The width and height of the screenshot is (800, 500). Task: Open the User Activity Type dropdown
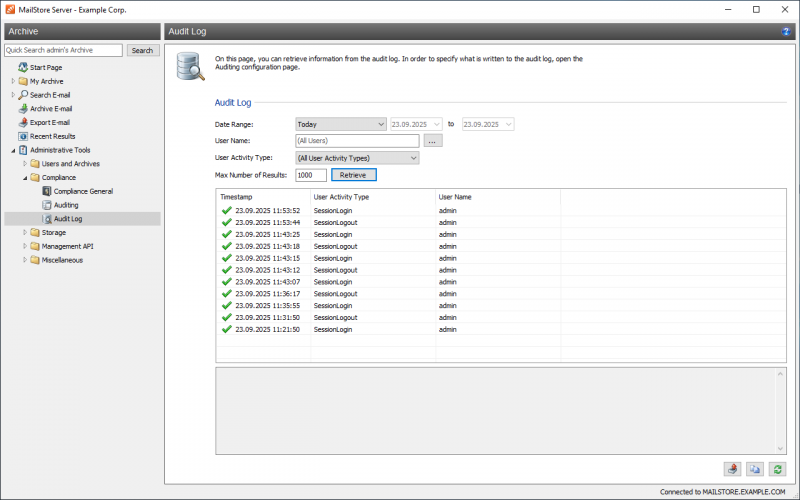357,158
